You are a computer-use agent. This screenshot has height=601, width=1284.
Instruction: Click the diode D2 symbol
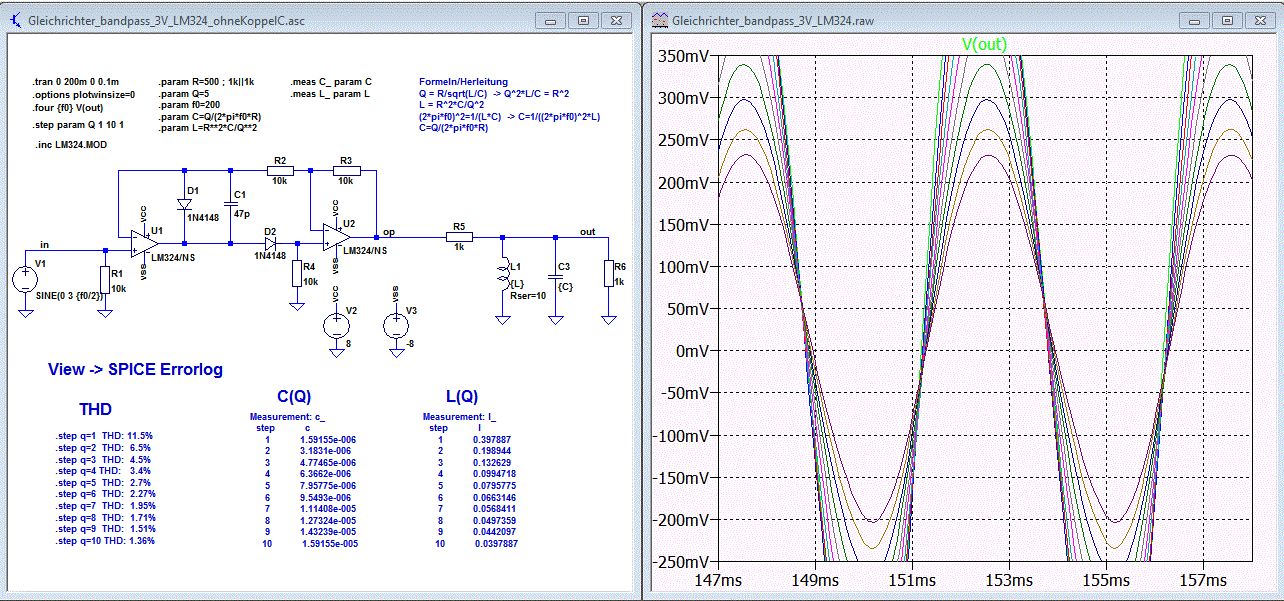[x=270, y=243]
